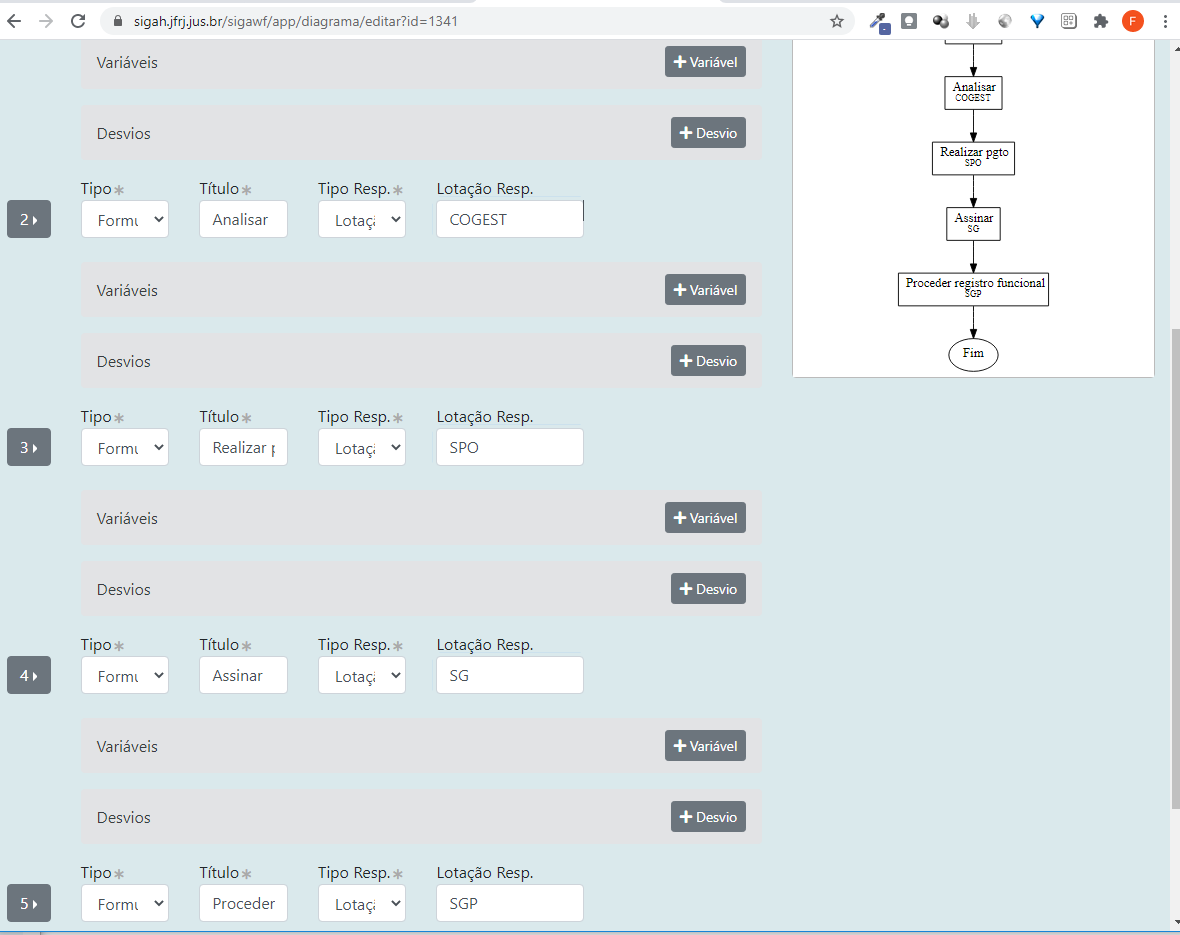The image size is (1180, 935).
Task: Expand step 4 numbered toggle button
Action: click(x=29, y=676)
